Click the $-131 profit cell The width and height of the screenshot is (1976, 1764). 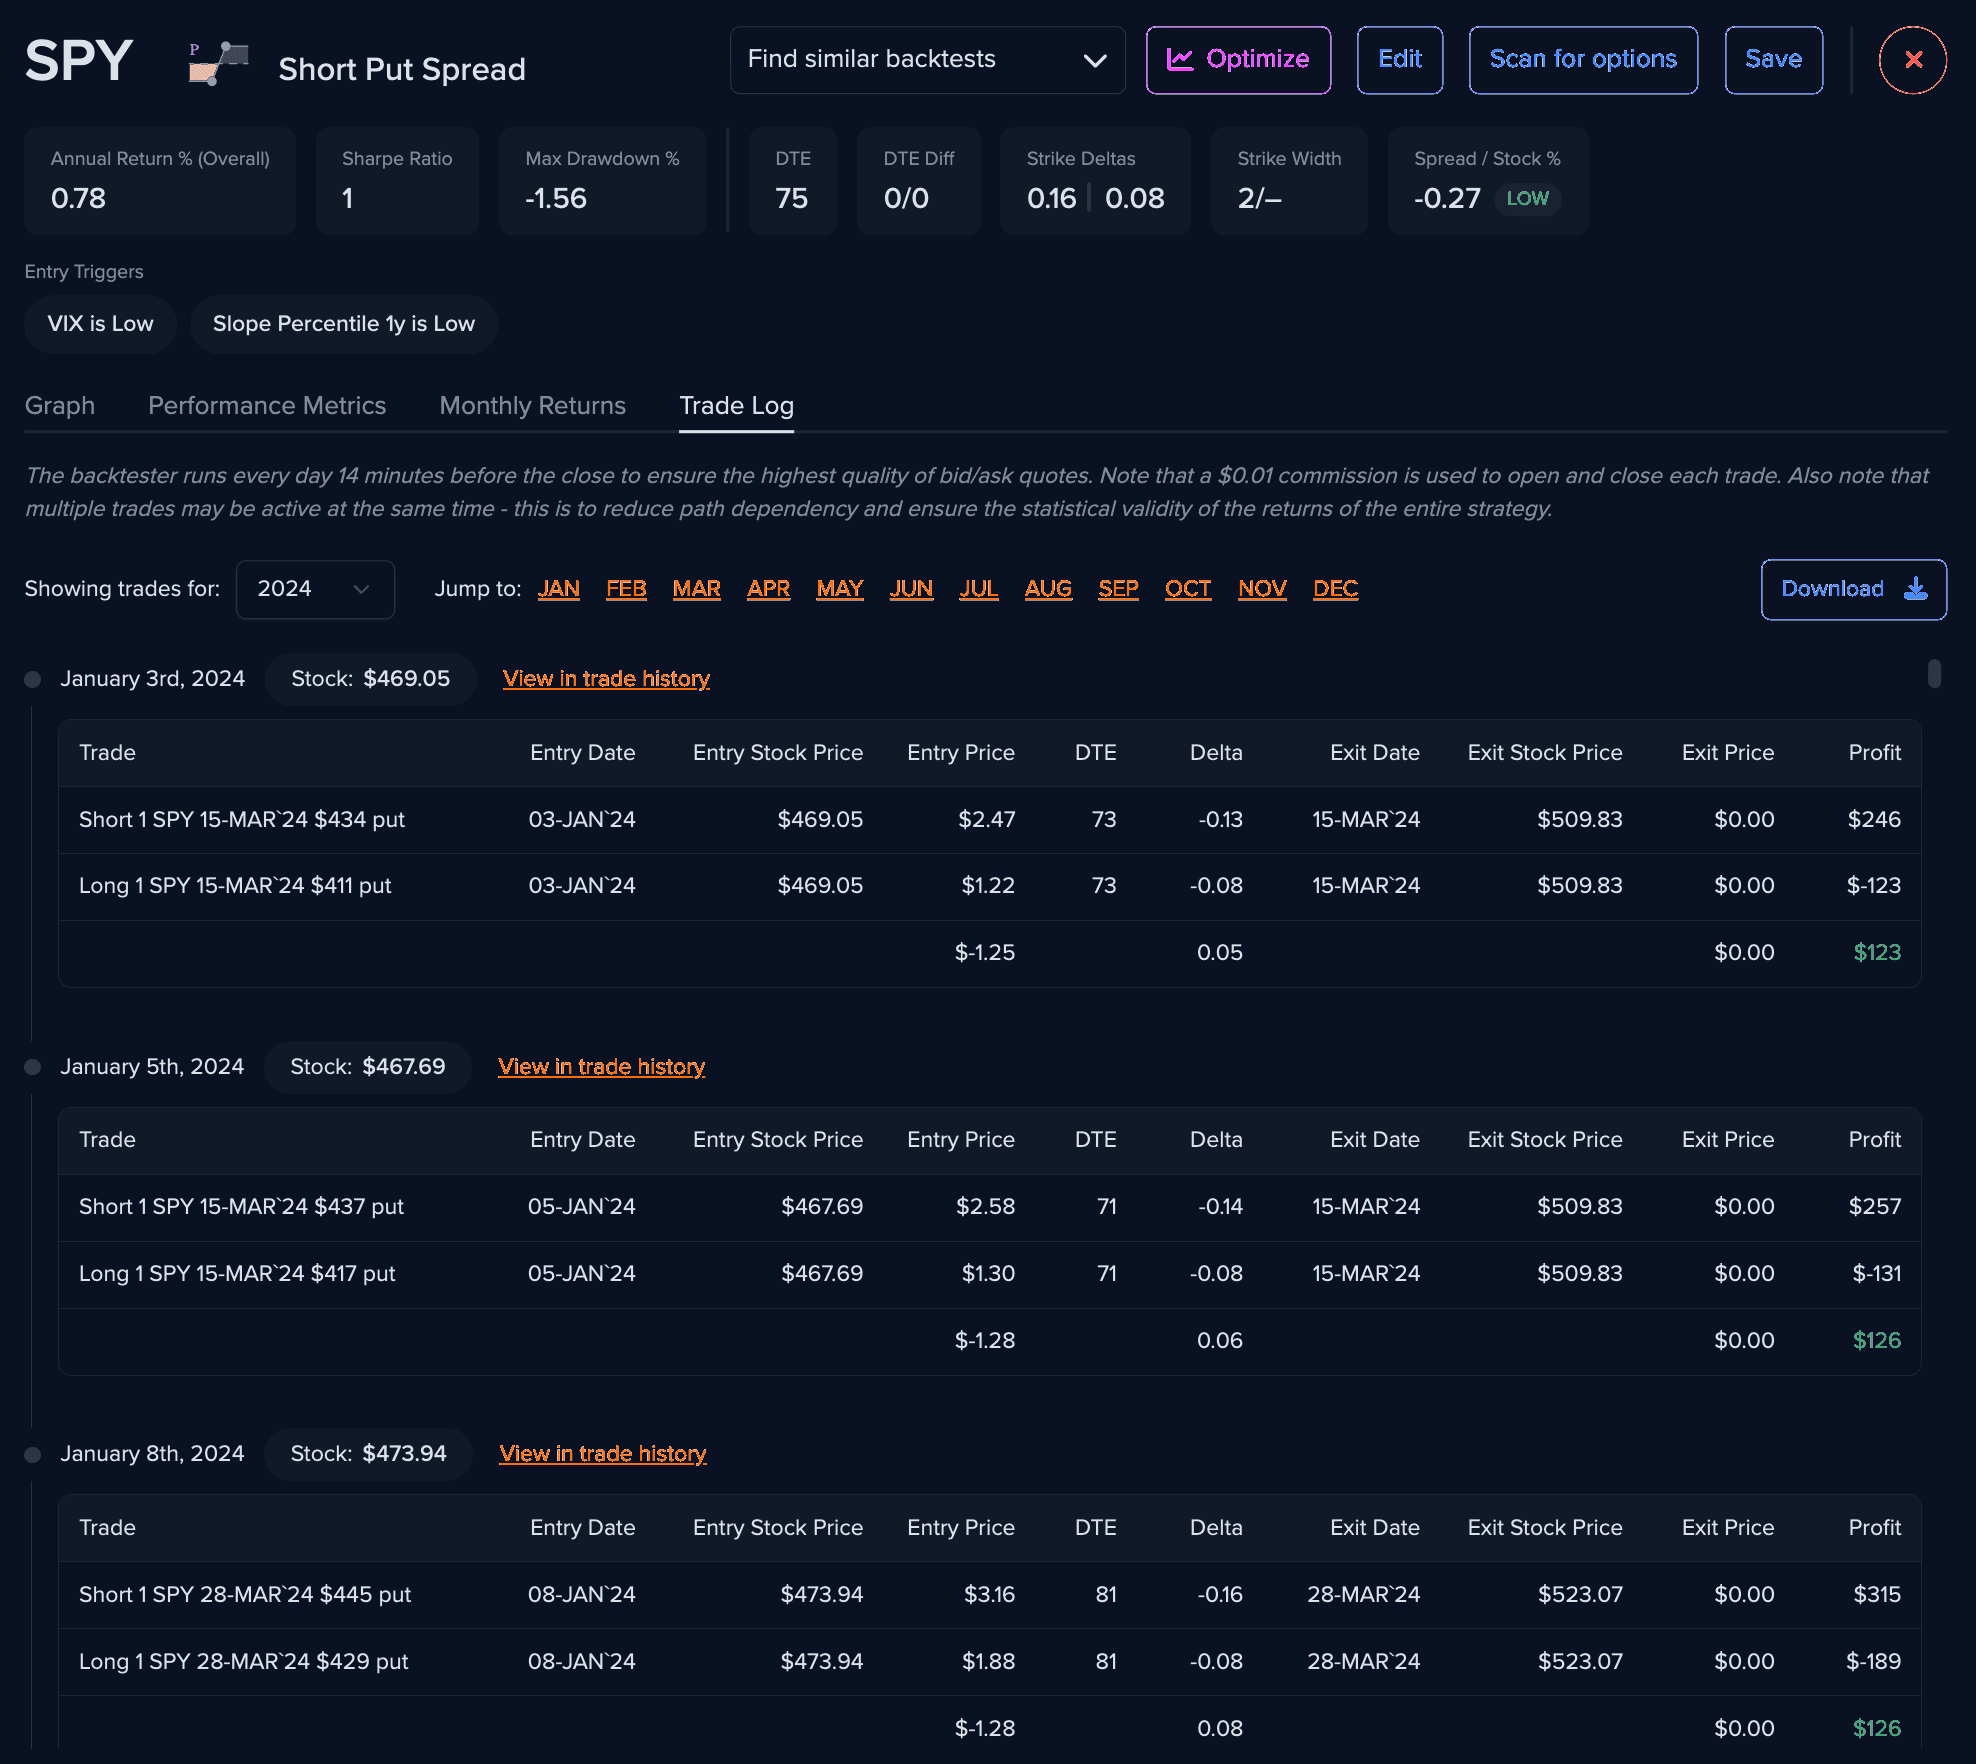(x=1876, y=1274)
